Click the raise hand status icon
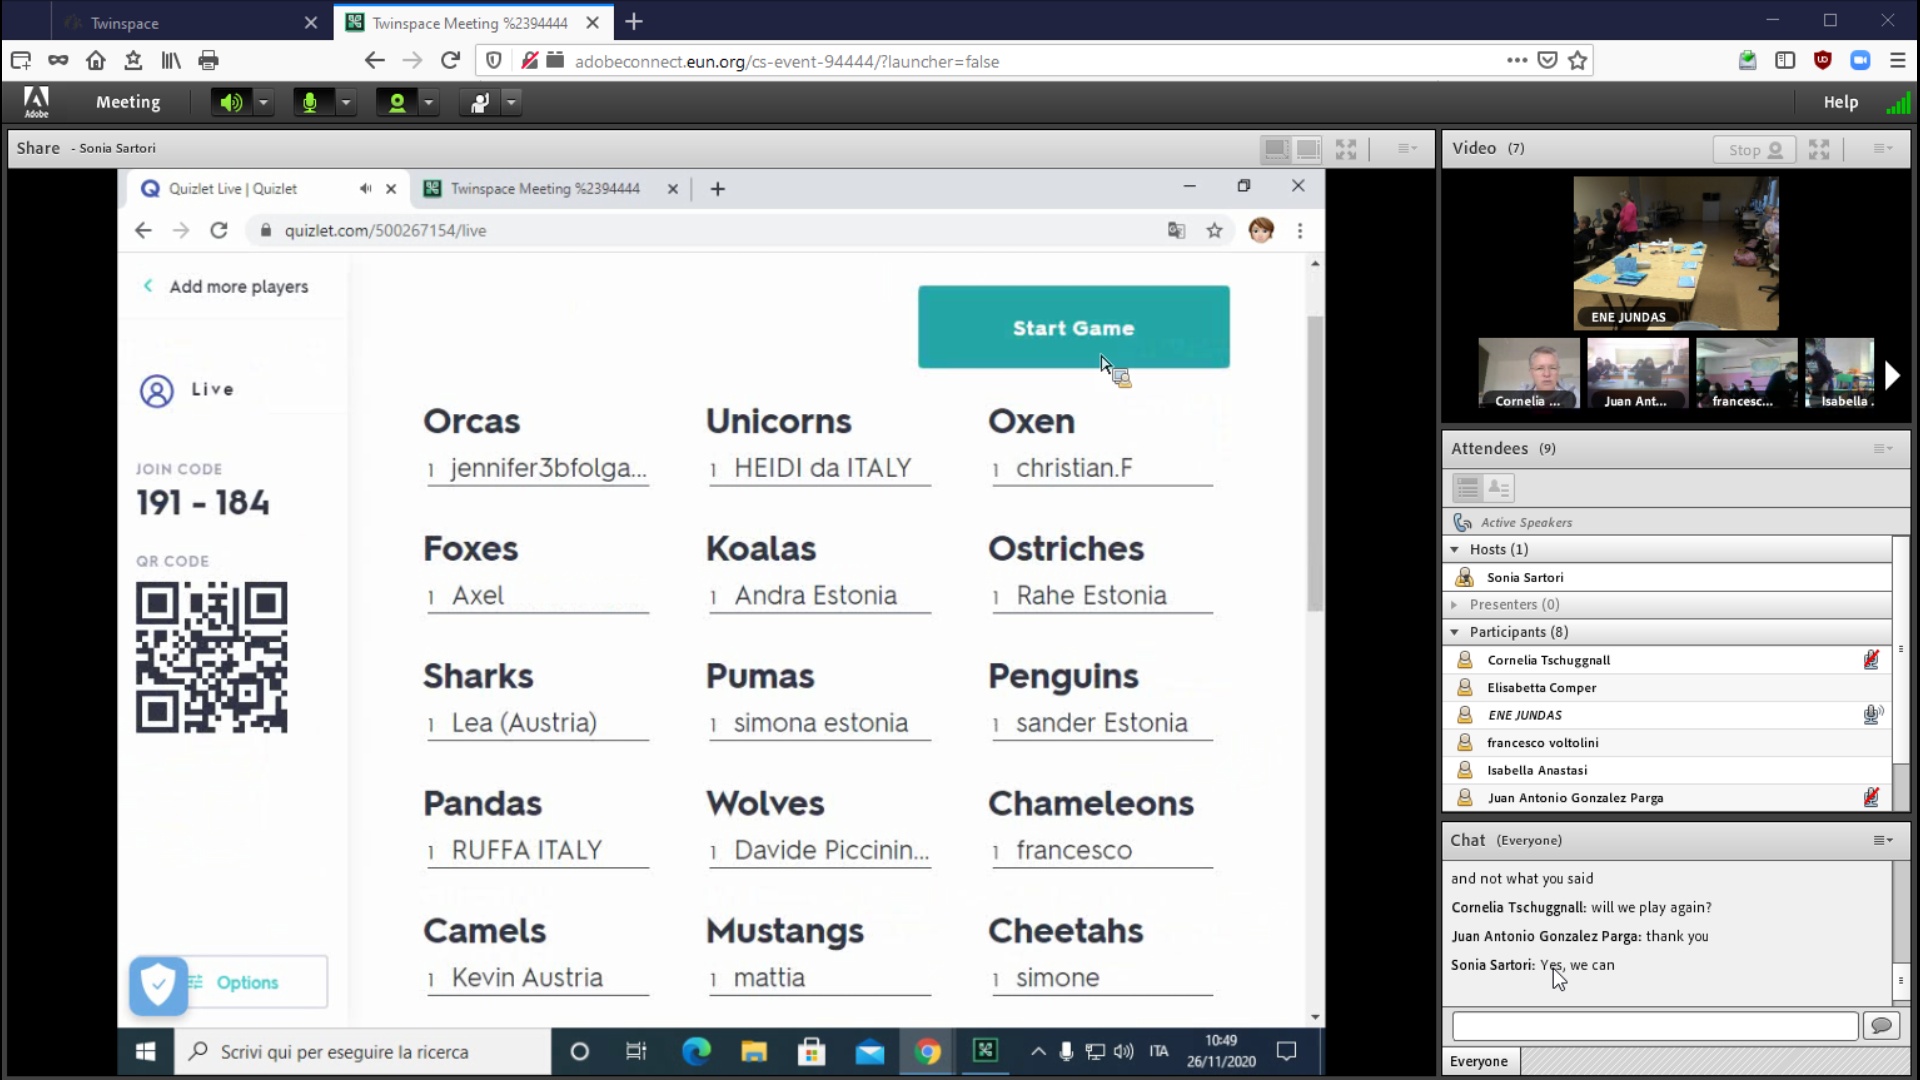 pos(480,102)
